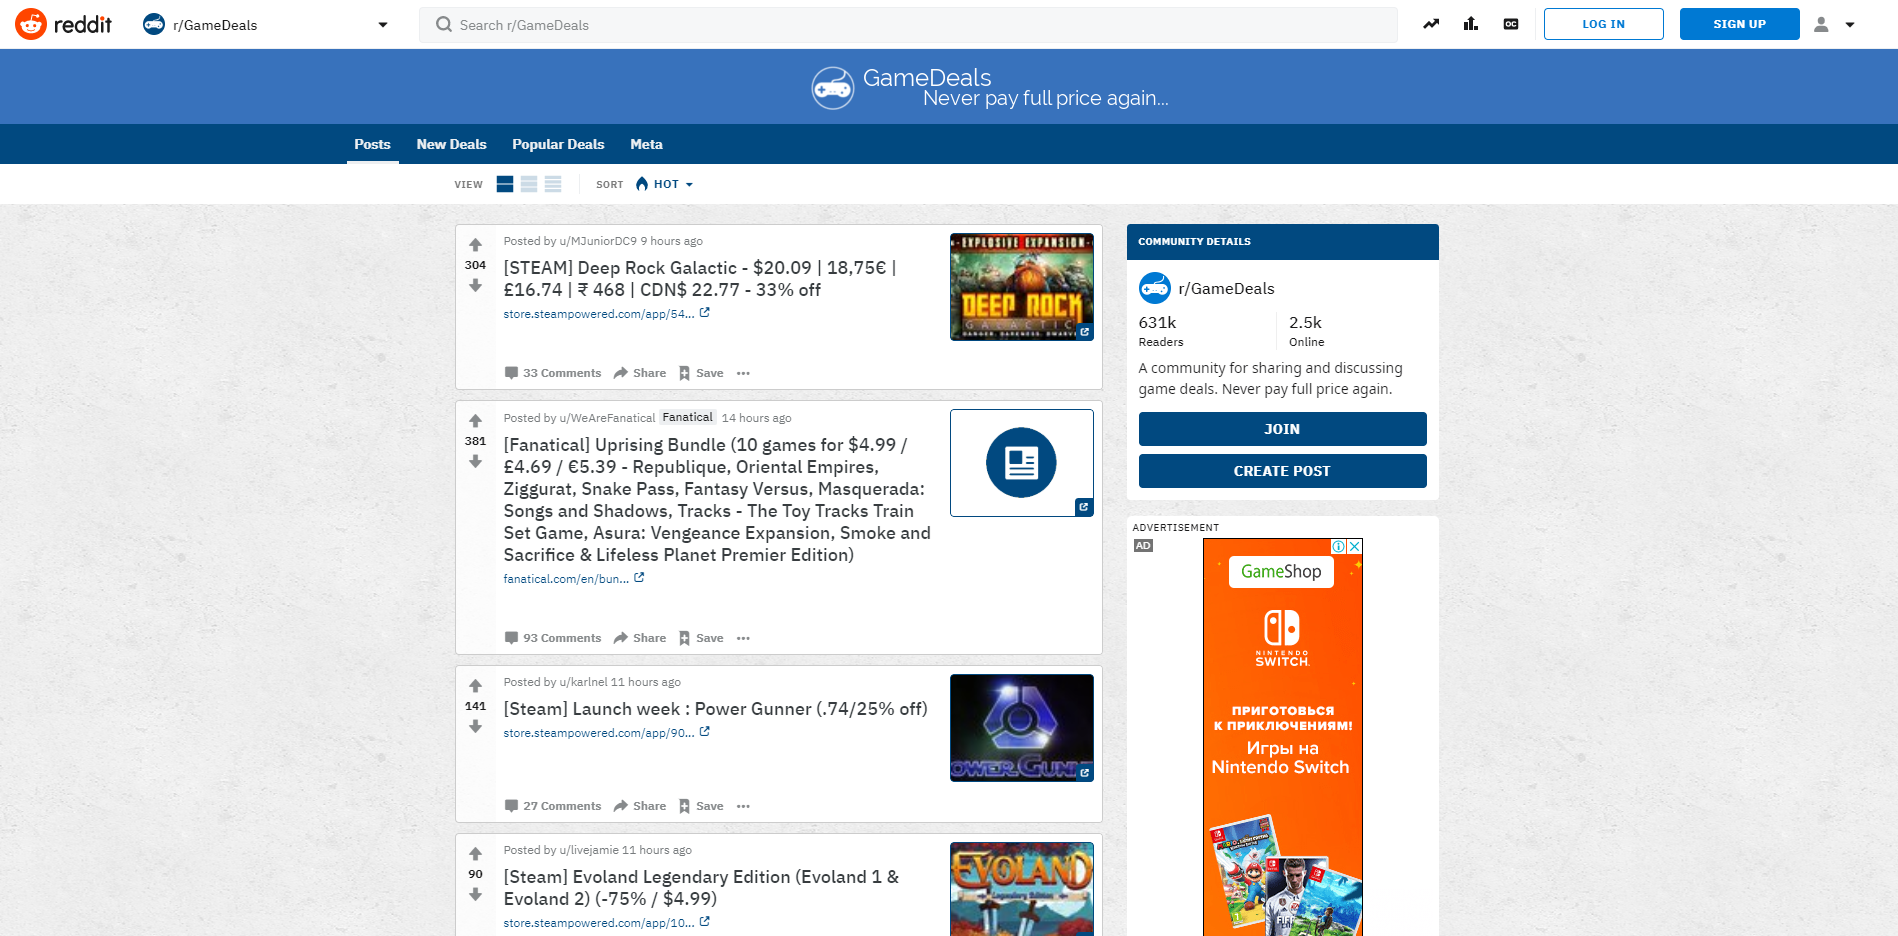Open the Meta tab
The image size is (1898, 936).
click(x=646, y=144)
